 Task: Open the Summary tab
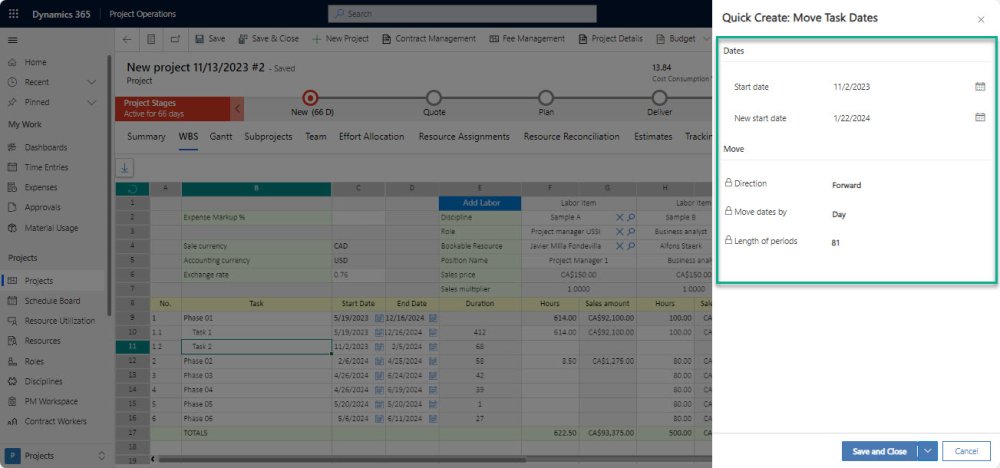tap(146, 136)
